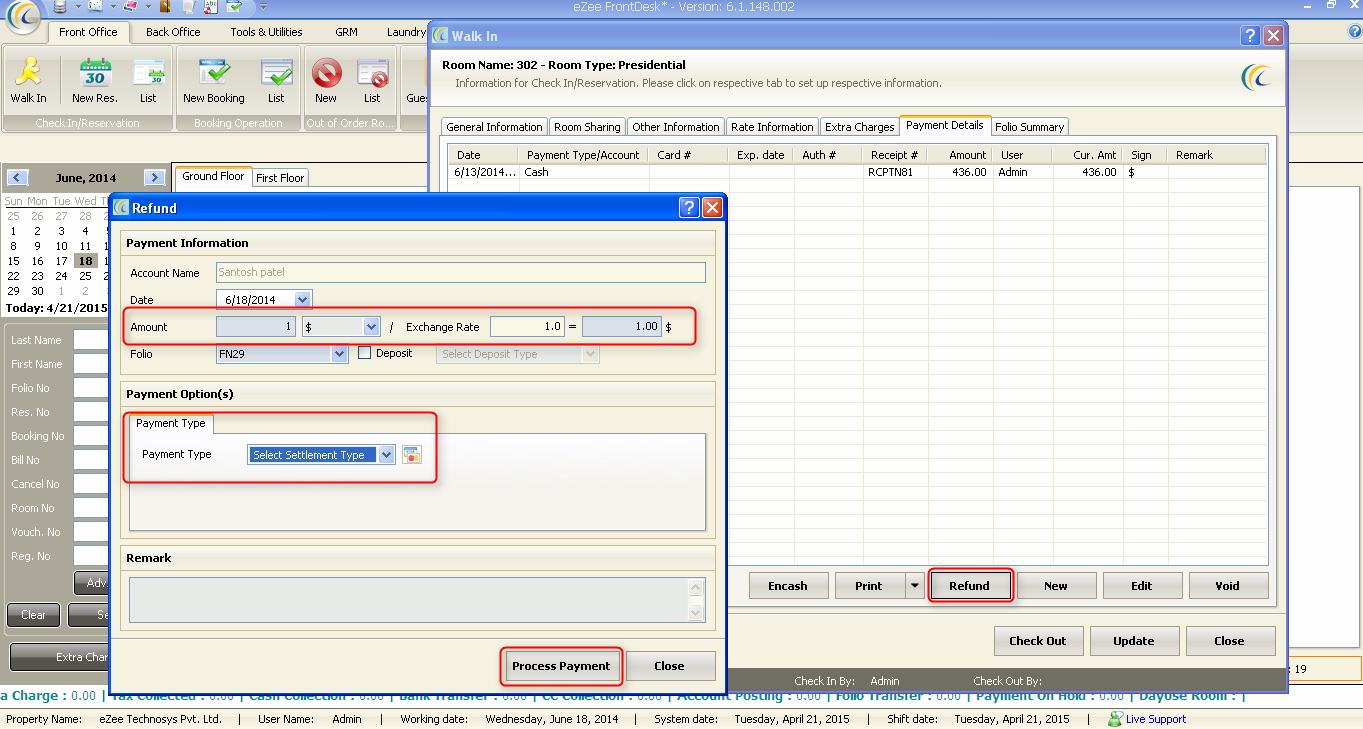Click the Void button
The image size is (1363, 729).
click(x=1227, y=586)
